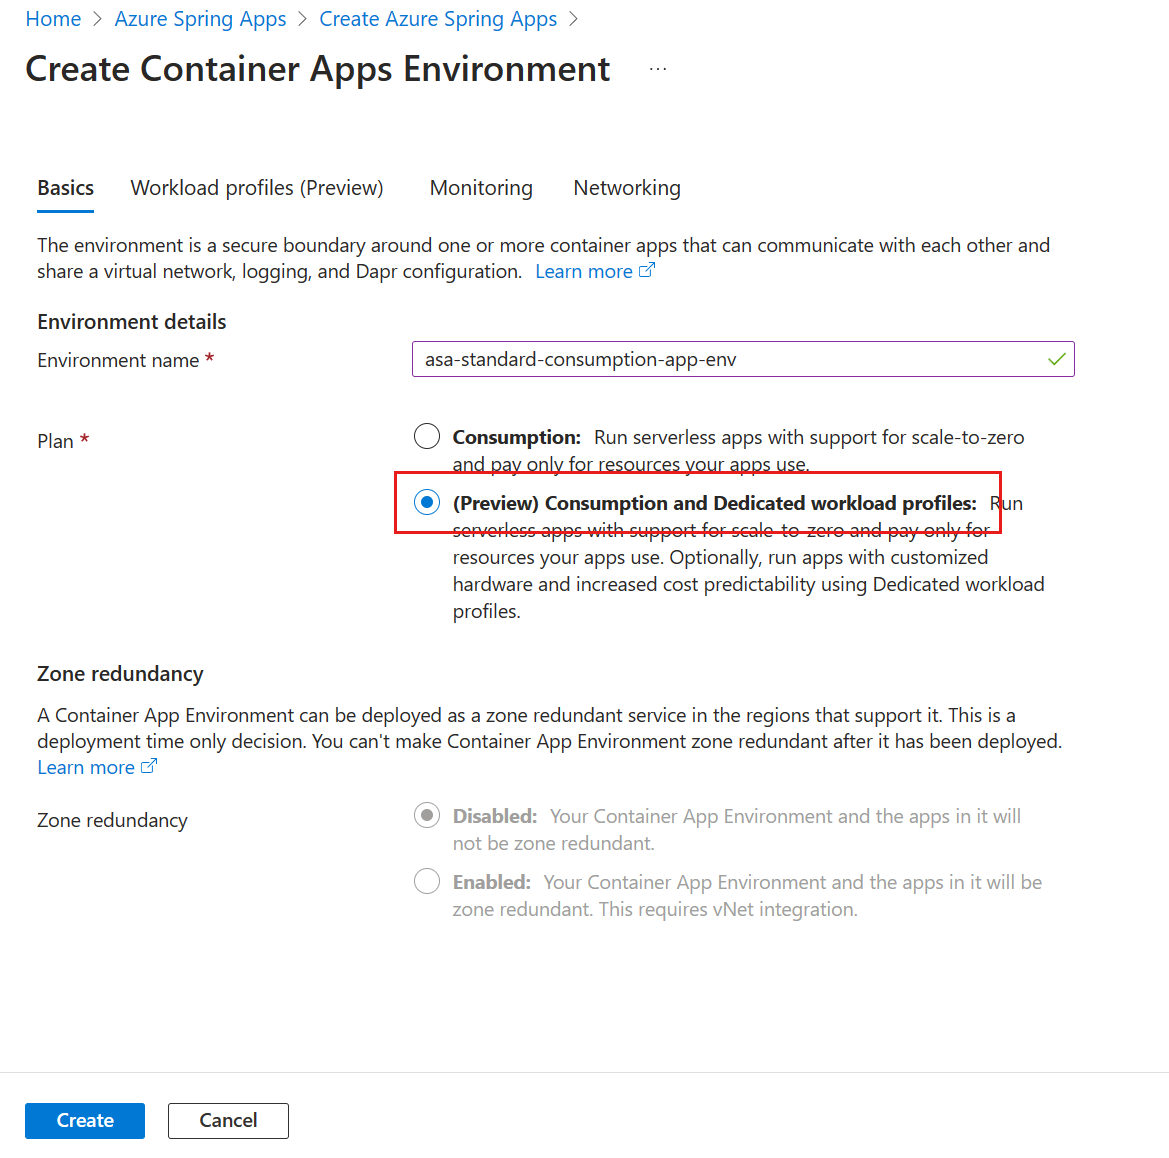Focus the Environment name input field
Screen dimensions: 1169x1158
click(x=743, y=359)
